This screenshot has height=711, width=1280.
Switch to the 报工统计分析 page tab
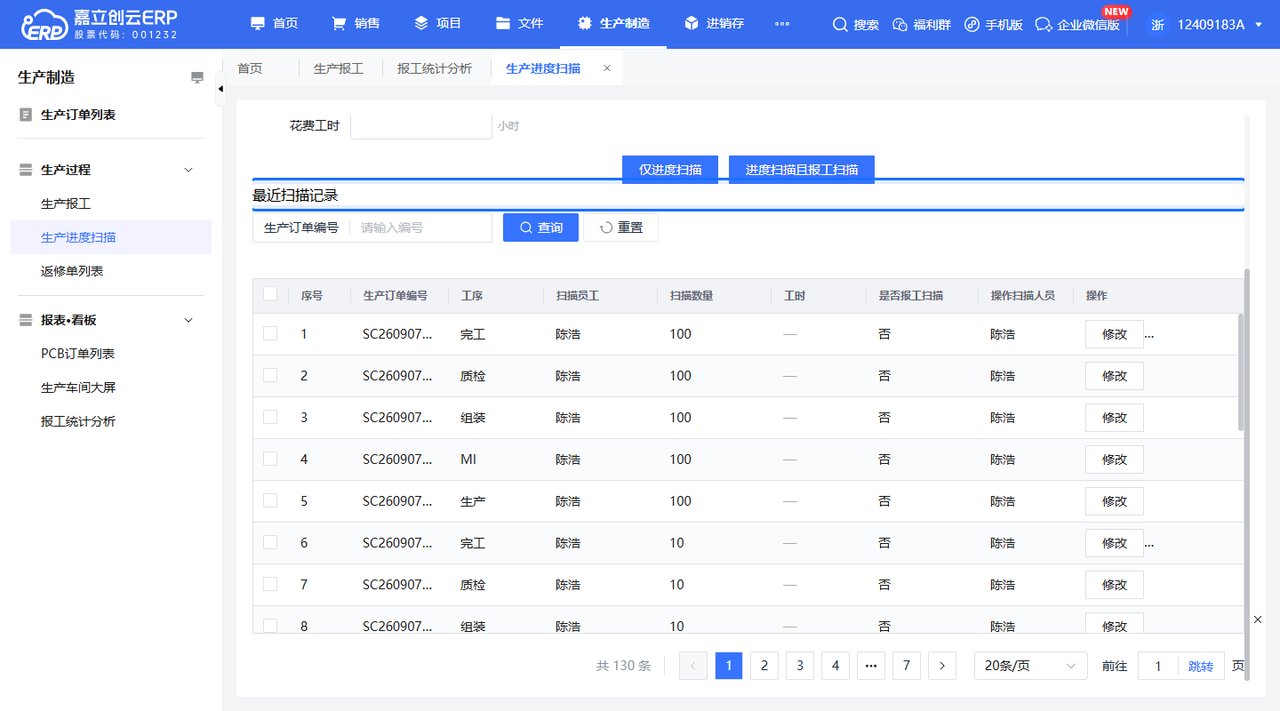pyautogui.click(x=434, y=68)
